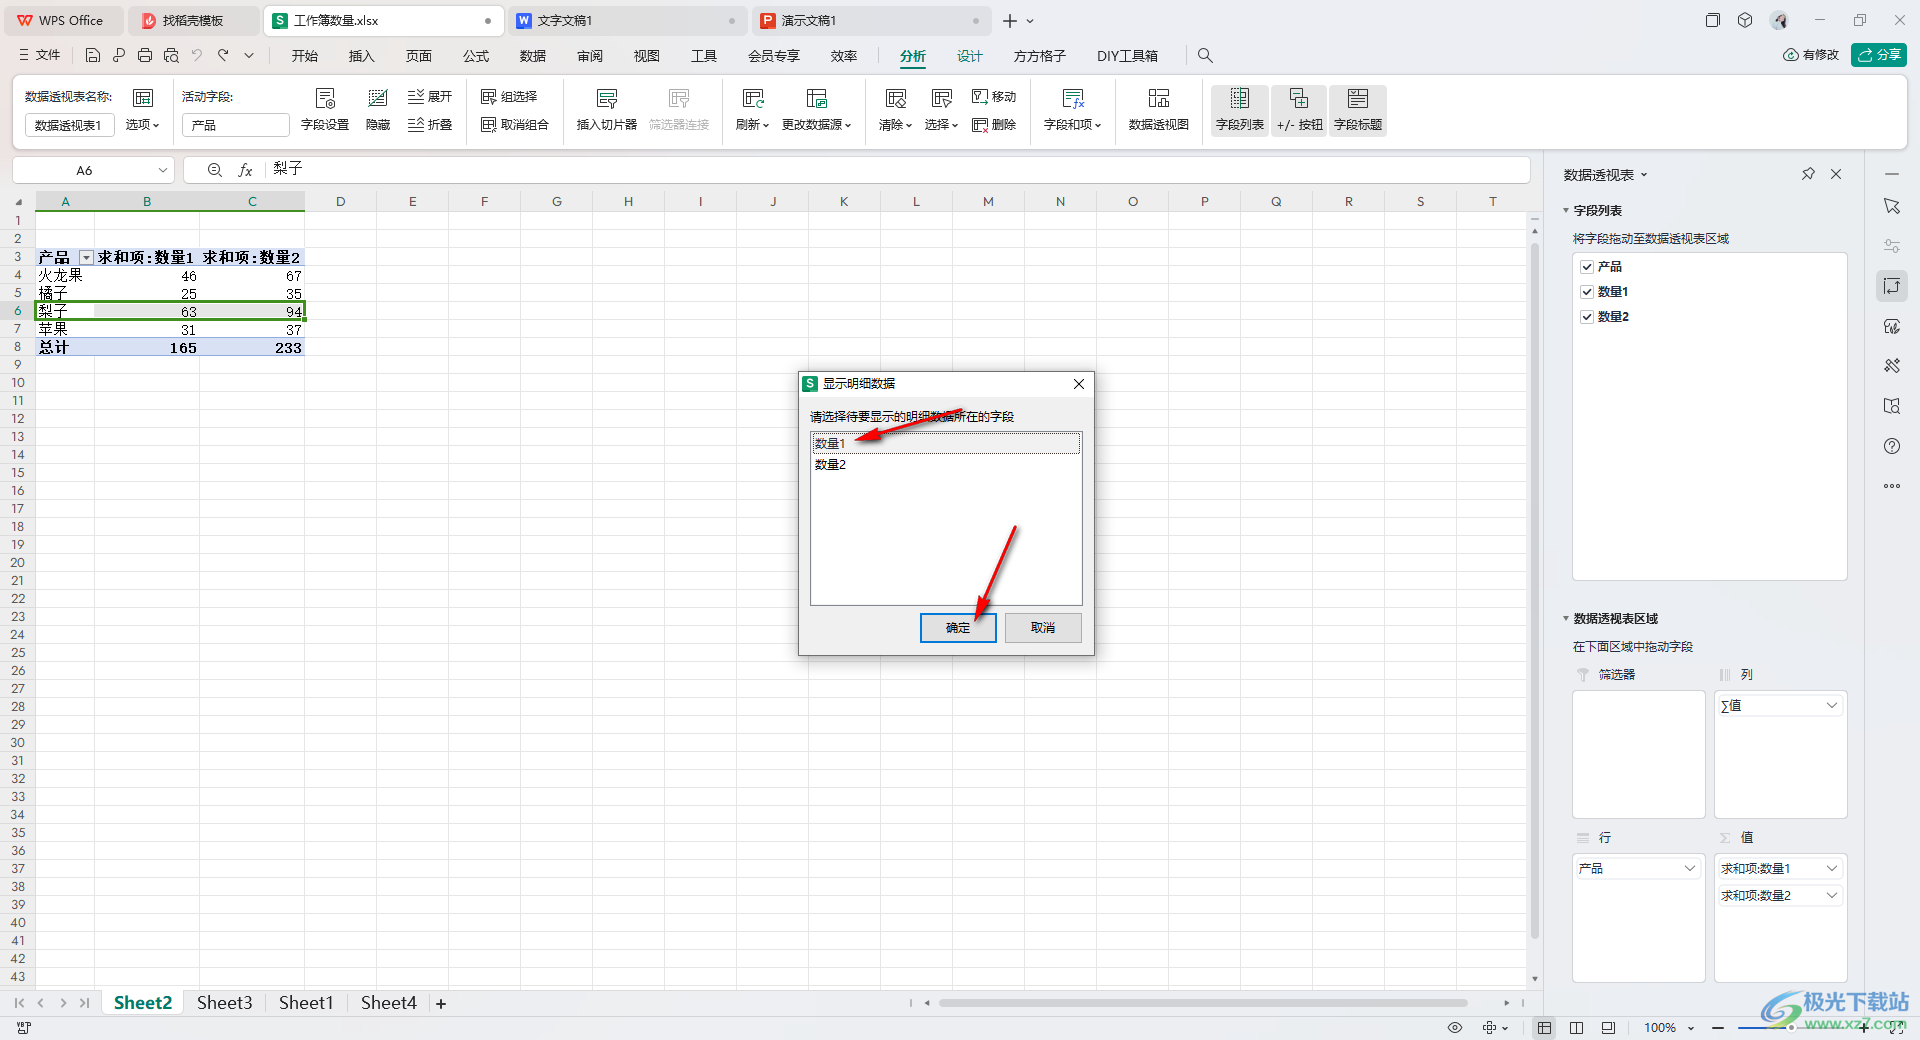Close the 数据透视表 side pane

pyautogui.click(x=1836, y=174)
